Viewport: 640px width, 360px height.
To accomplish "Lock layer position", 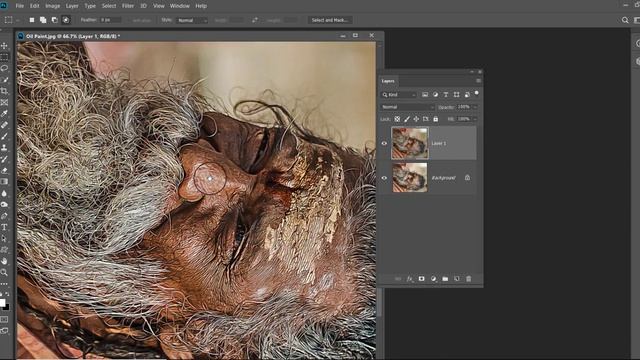I will [416, 119].
